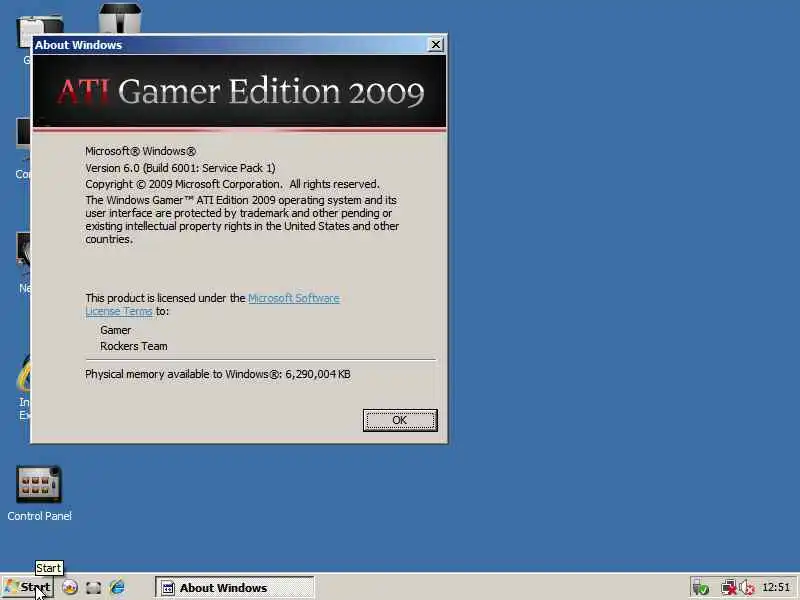The image size is (800, 600).
Task: Click the disconnected network tray icon
Action: click(x=728, y=588)
